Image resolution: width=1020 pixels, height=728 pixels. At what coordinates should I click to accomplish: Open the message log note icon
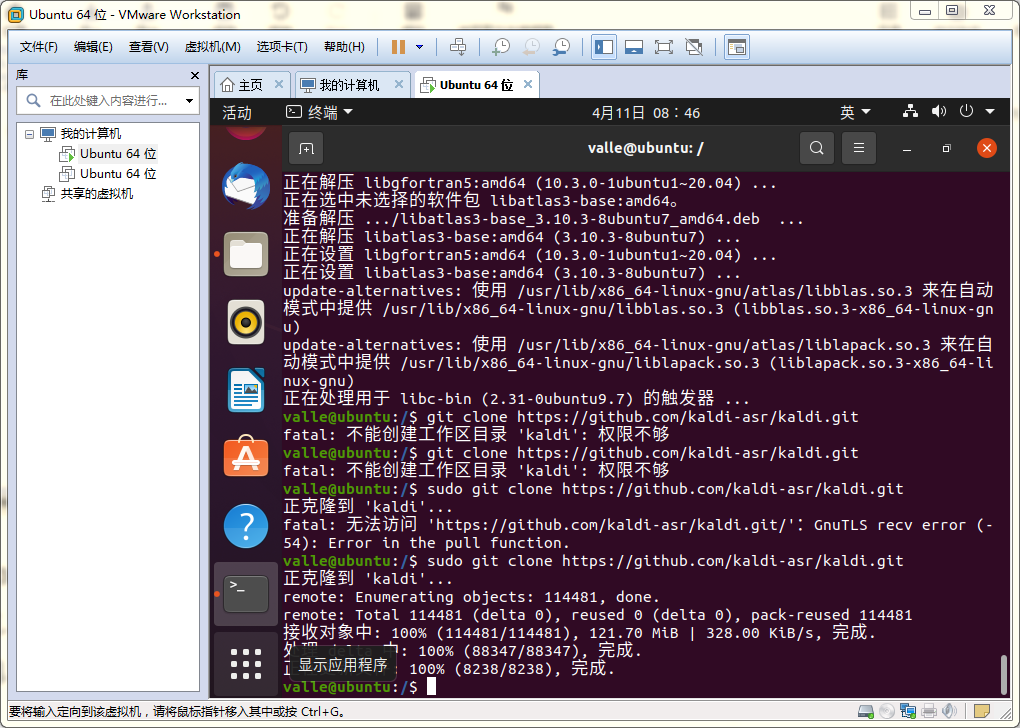coord(982,711)
